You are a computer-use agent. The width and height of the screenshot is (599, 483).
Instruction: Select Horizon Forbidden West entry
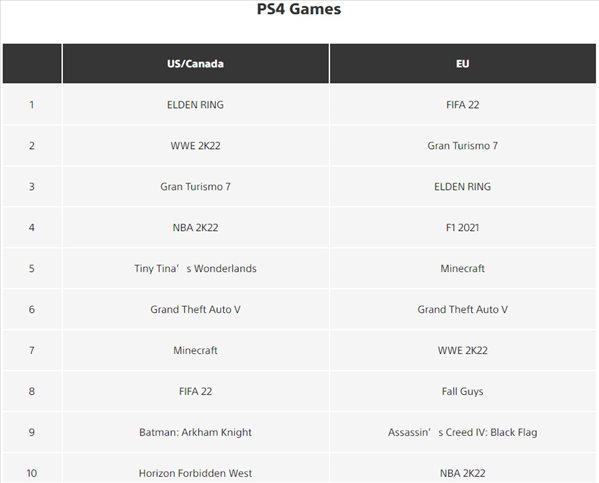(195, 473)
